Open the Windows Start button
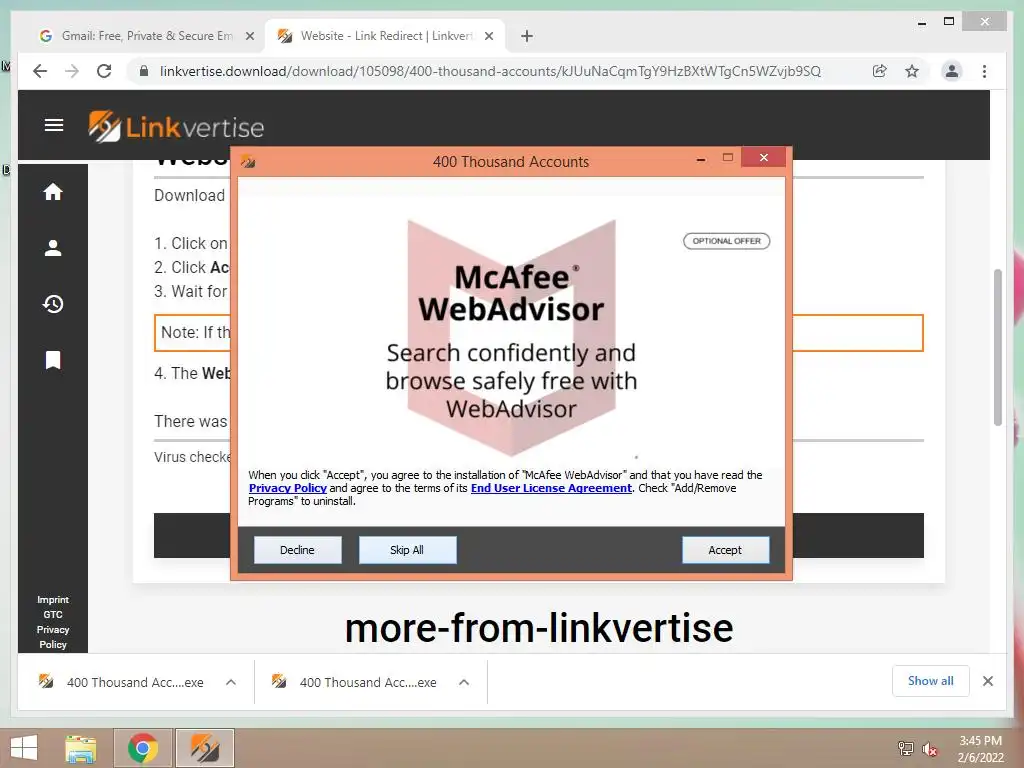The width and height of the screenshot is (1024, 768). (24, 748)
